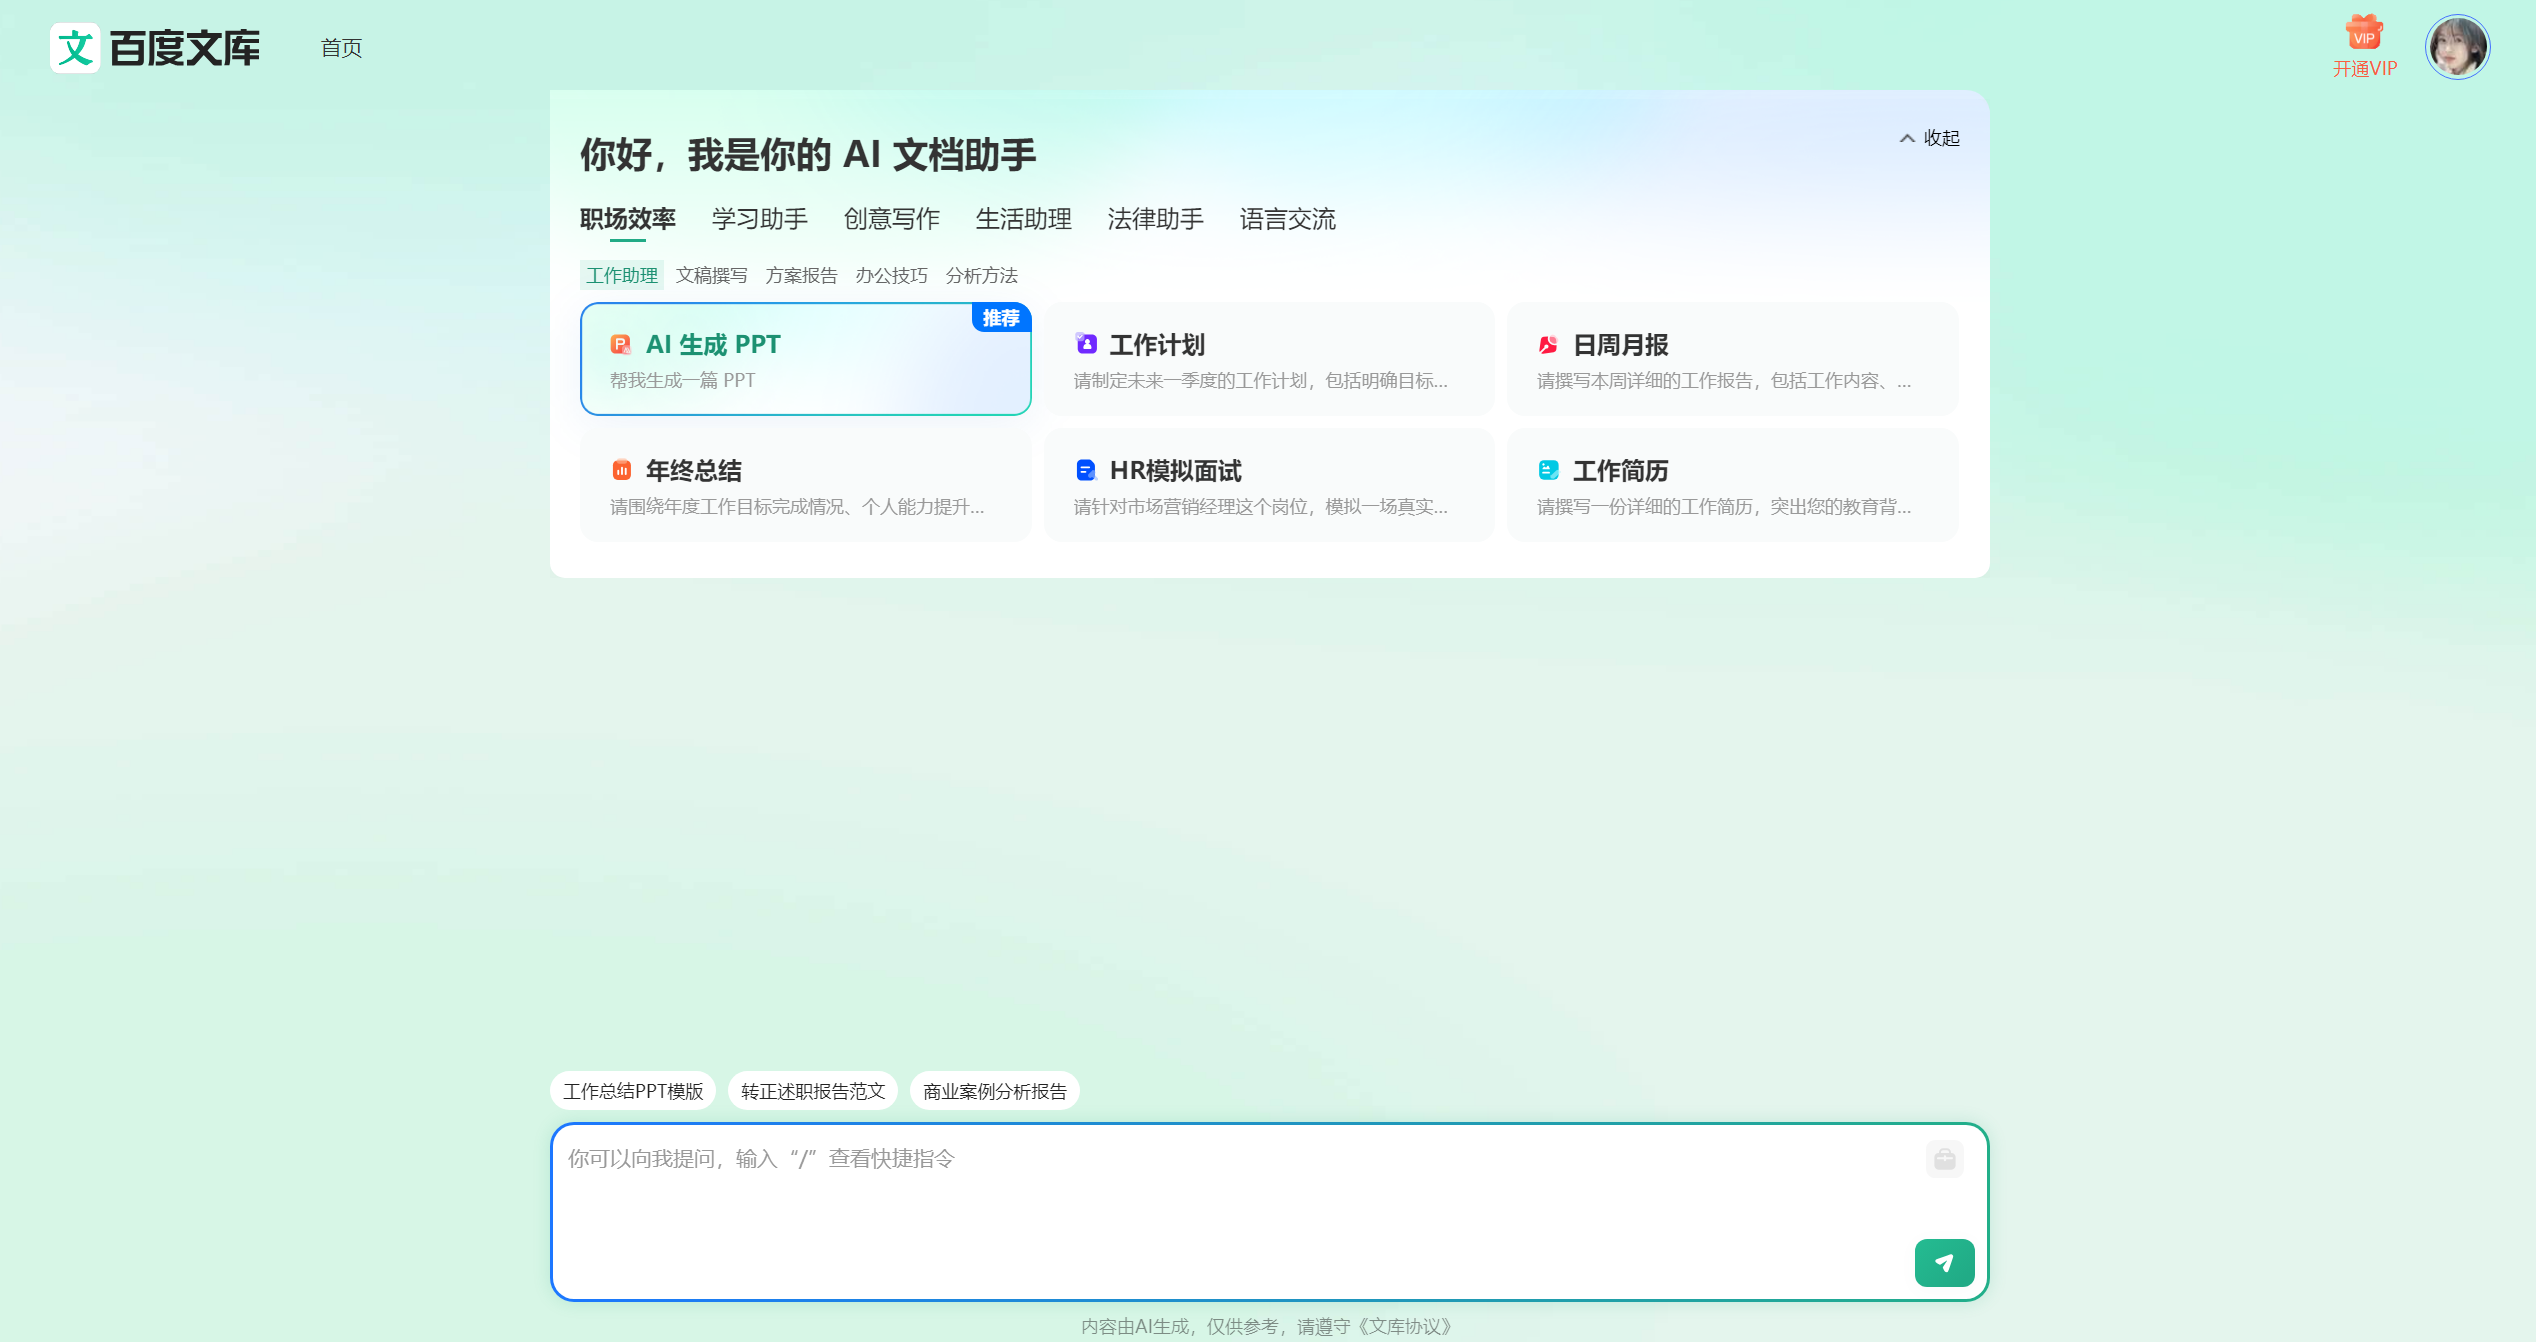Click the 转正述职报告范文 suggestion chip

tap(810, 1091)
